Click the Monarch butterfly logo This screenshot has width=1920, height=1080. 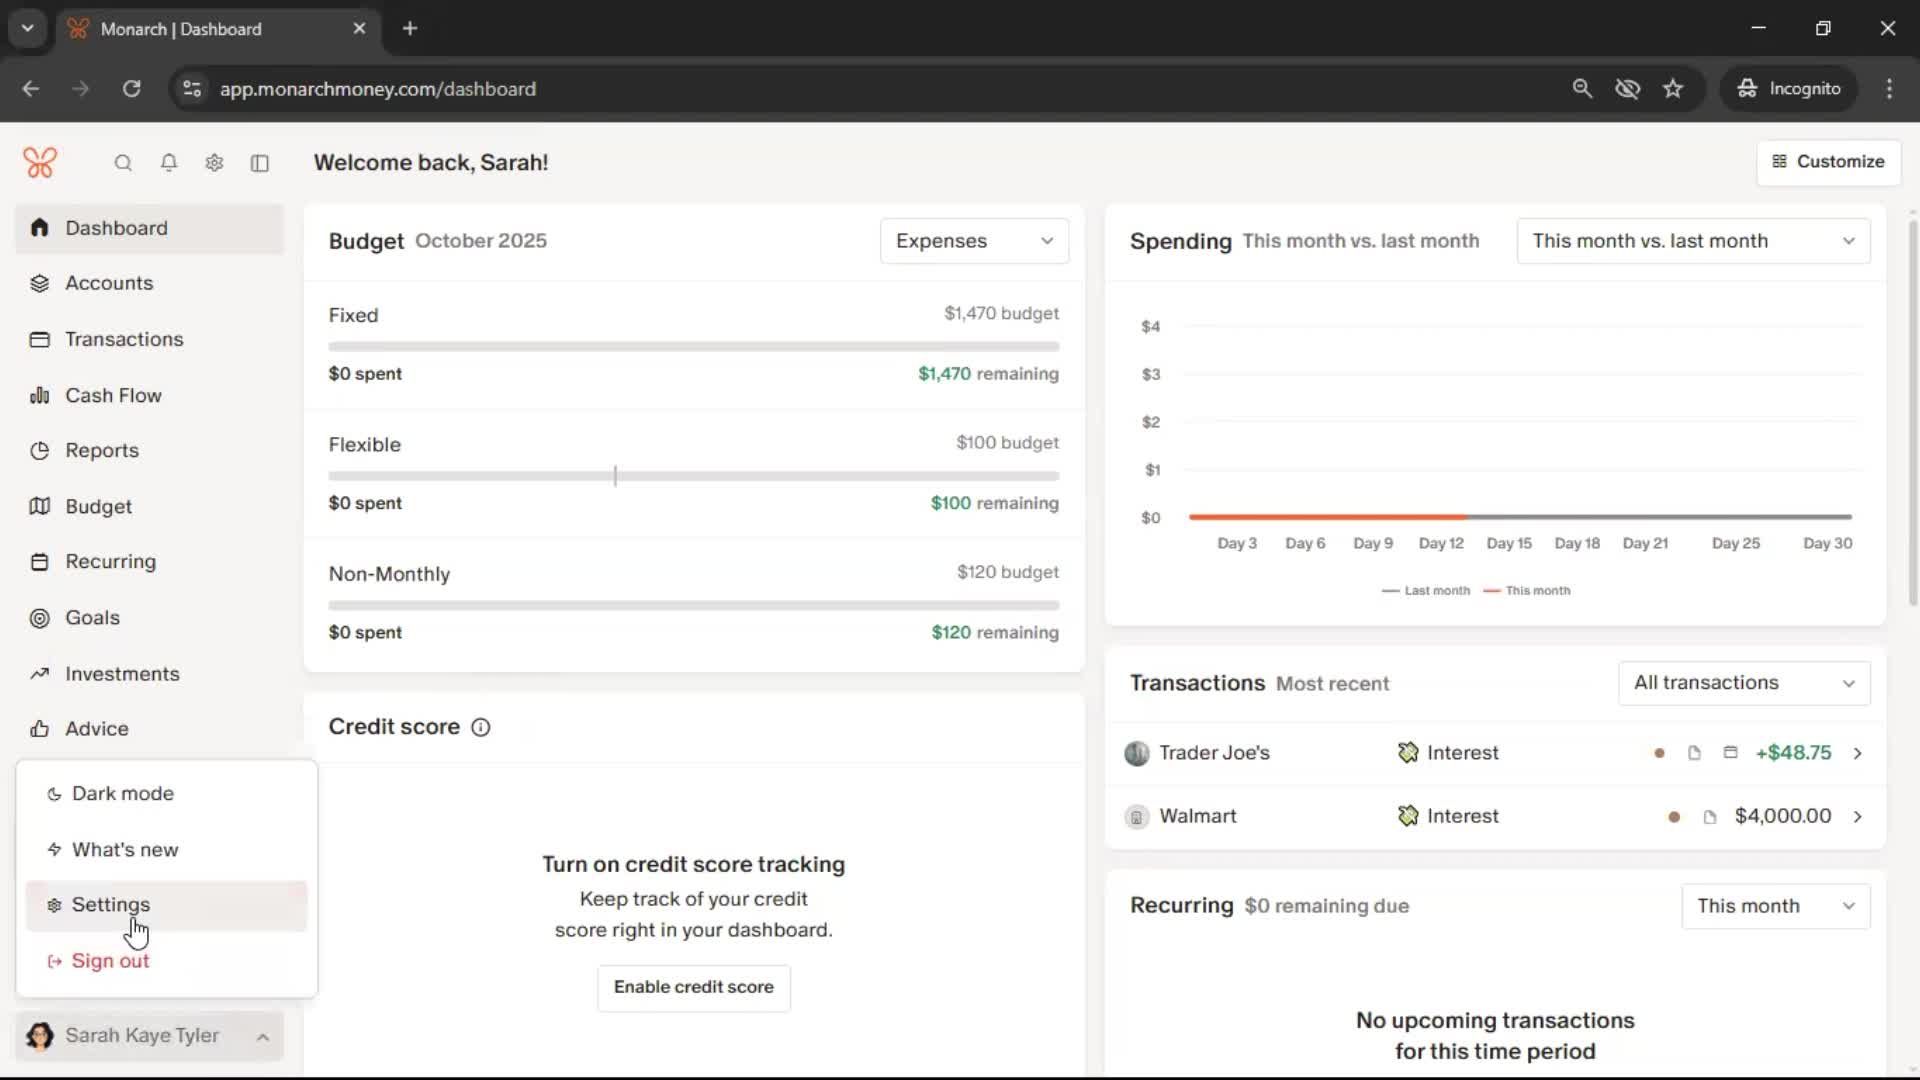tap(40, 163)
